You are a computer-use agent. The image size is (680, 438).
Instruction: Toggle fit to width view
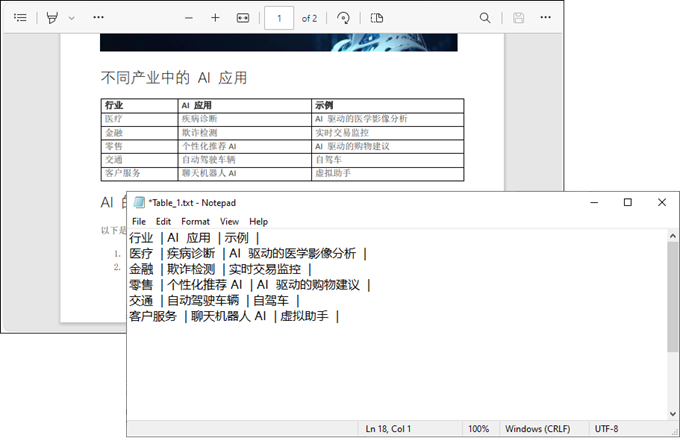pos(242,18)
